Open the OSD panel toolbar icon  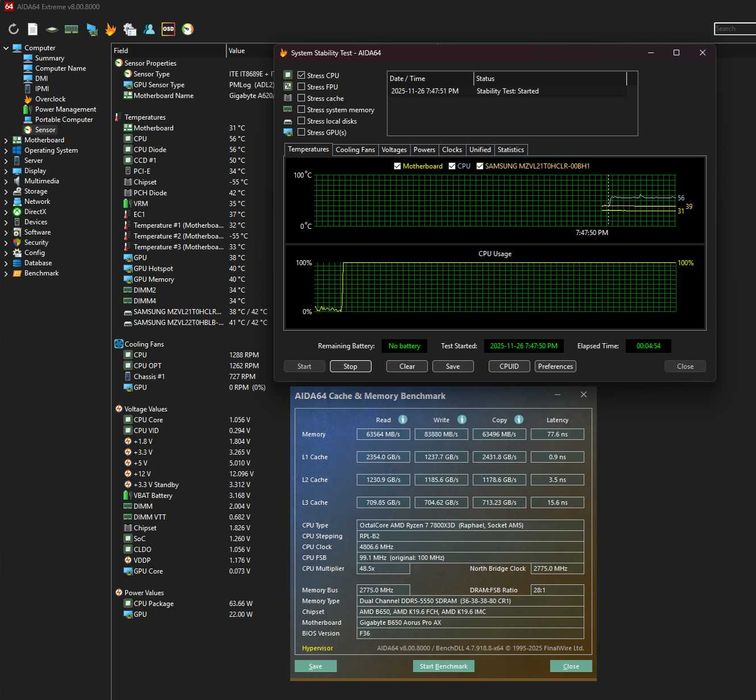pos(168,29)
